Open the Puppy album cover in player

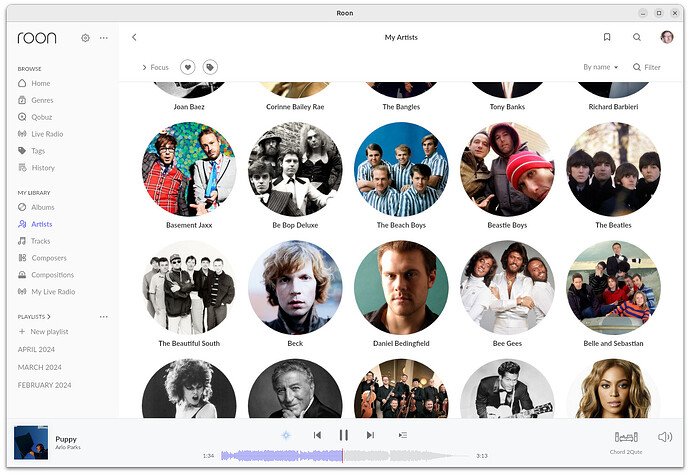(x=31, y=442)
